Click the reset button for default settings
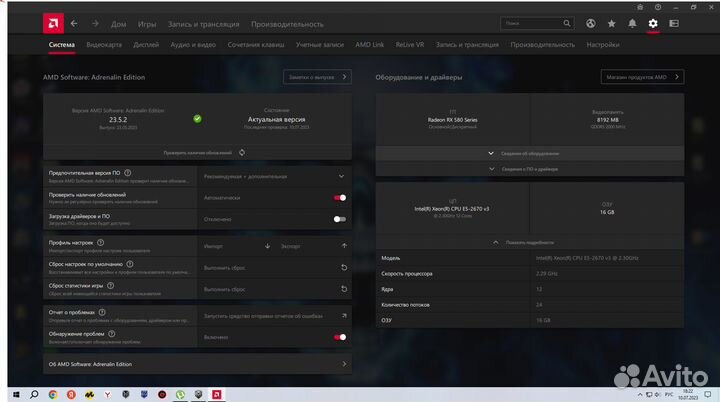This screenshot has width=720, height=402. pyautogui.click(x=275, y=267)
